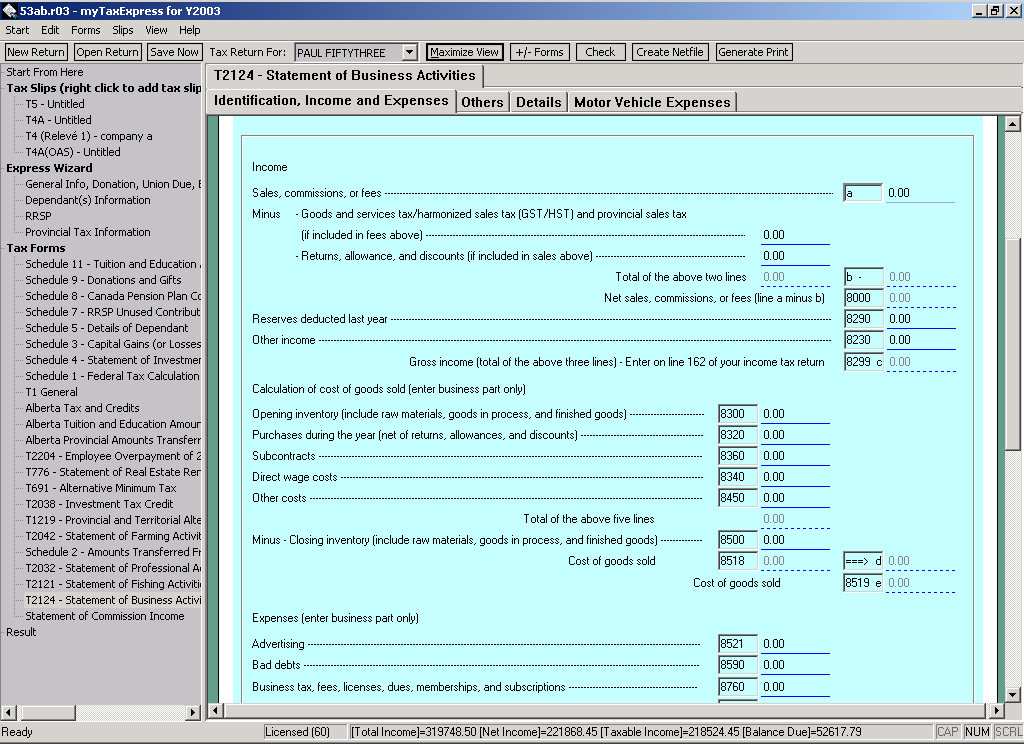Click the New Return toolbar button
Screen dimensions: 1024x744
pyautogui.click(x=36, y=52)
